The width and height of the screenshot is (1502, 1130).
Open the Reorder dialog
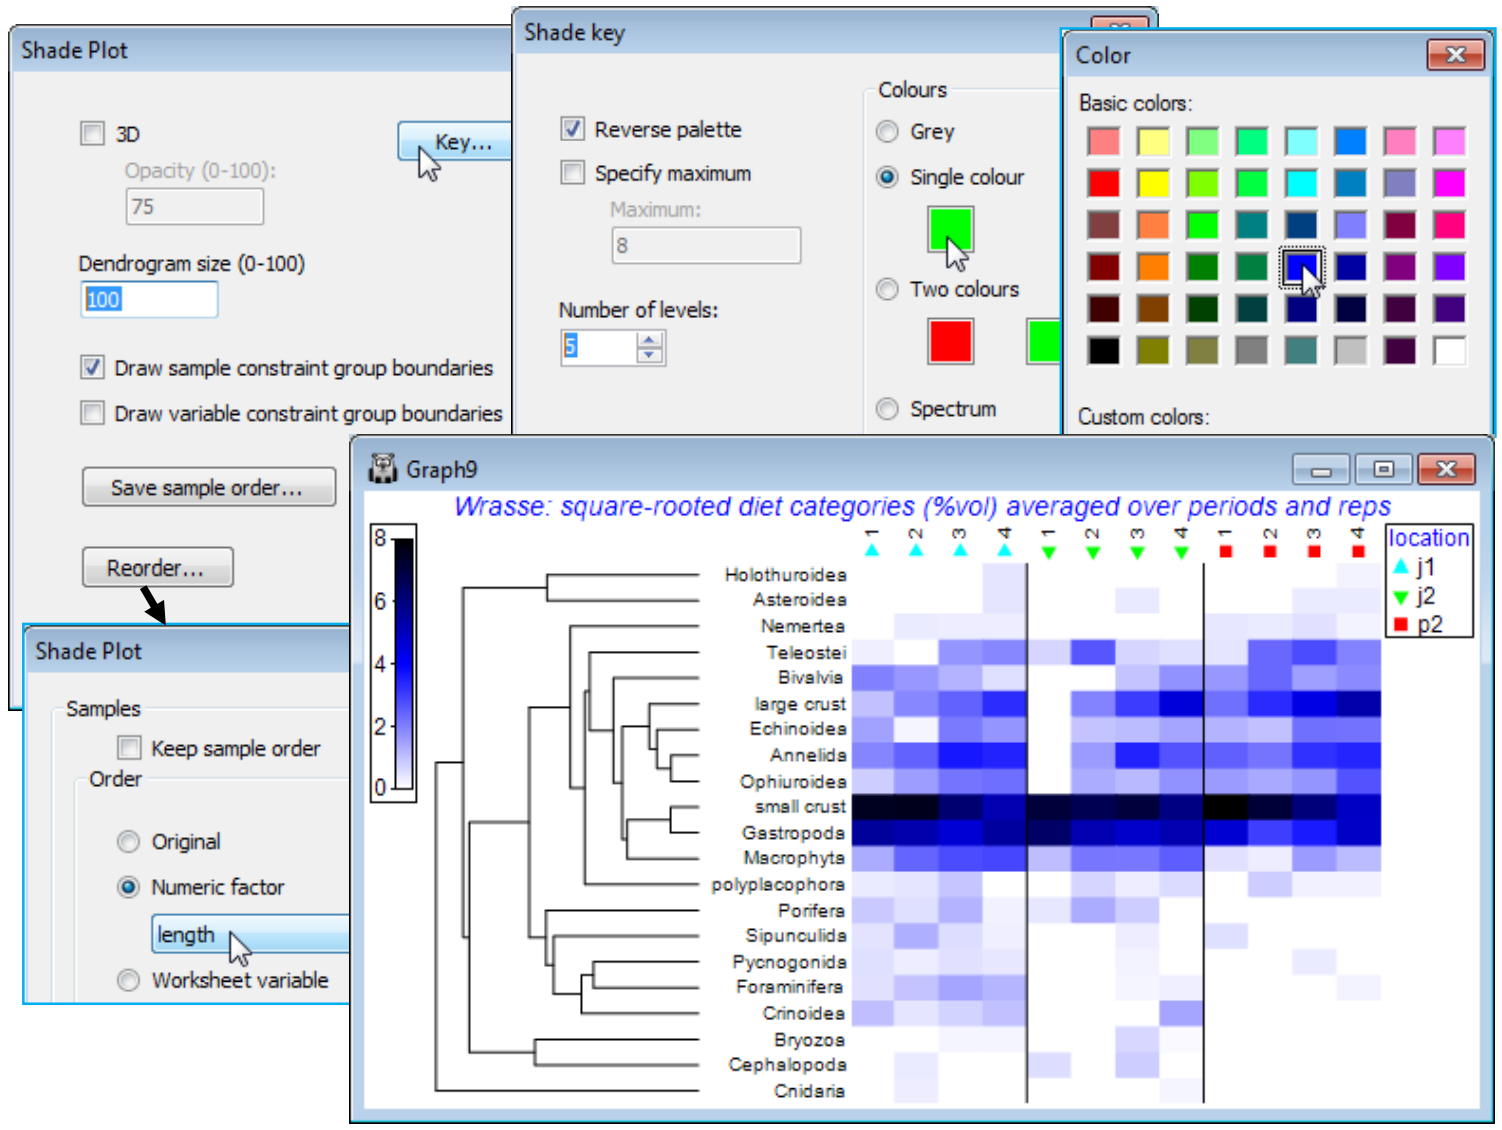(158, 567)
